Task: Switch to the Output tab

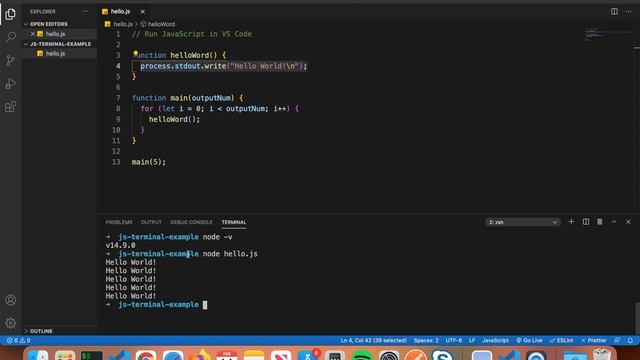Action: (151, 222)
